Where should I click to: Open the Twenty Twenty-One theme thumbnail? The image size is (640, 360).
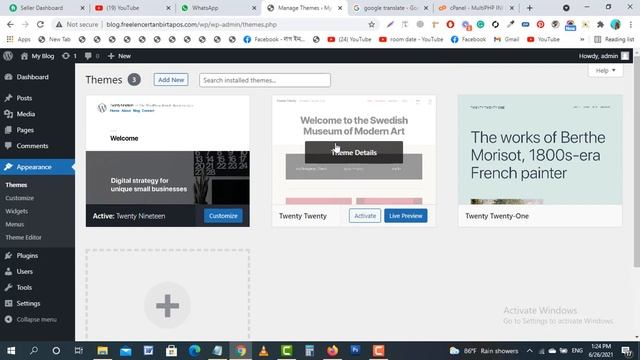click(x=540, y=150)
